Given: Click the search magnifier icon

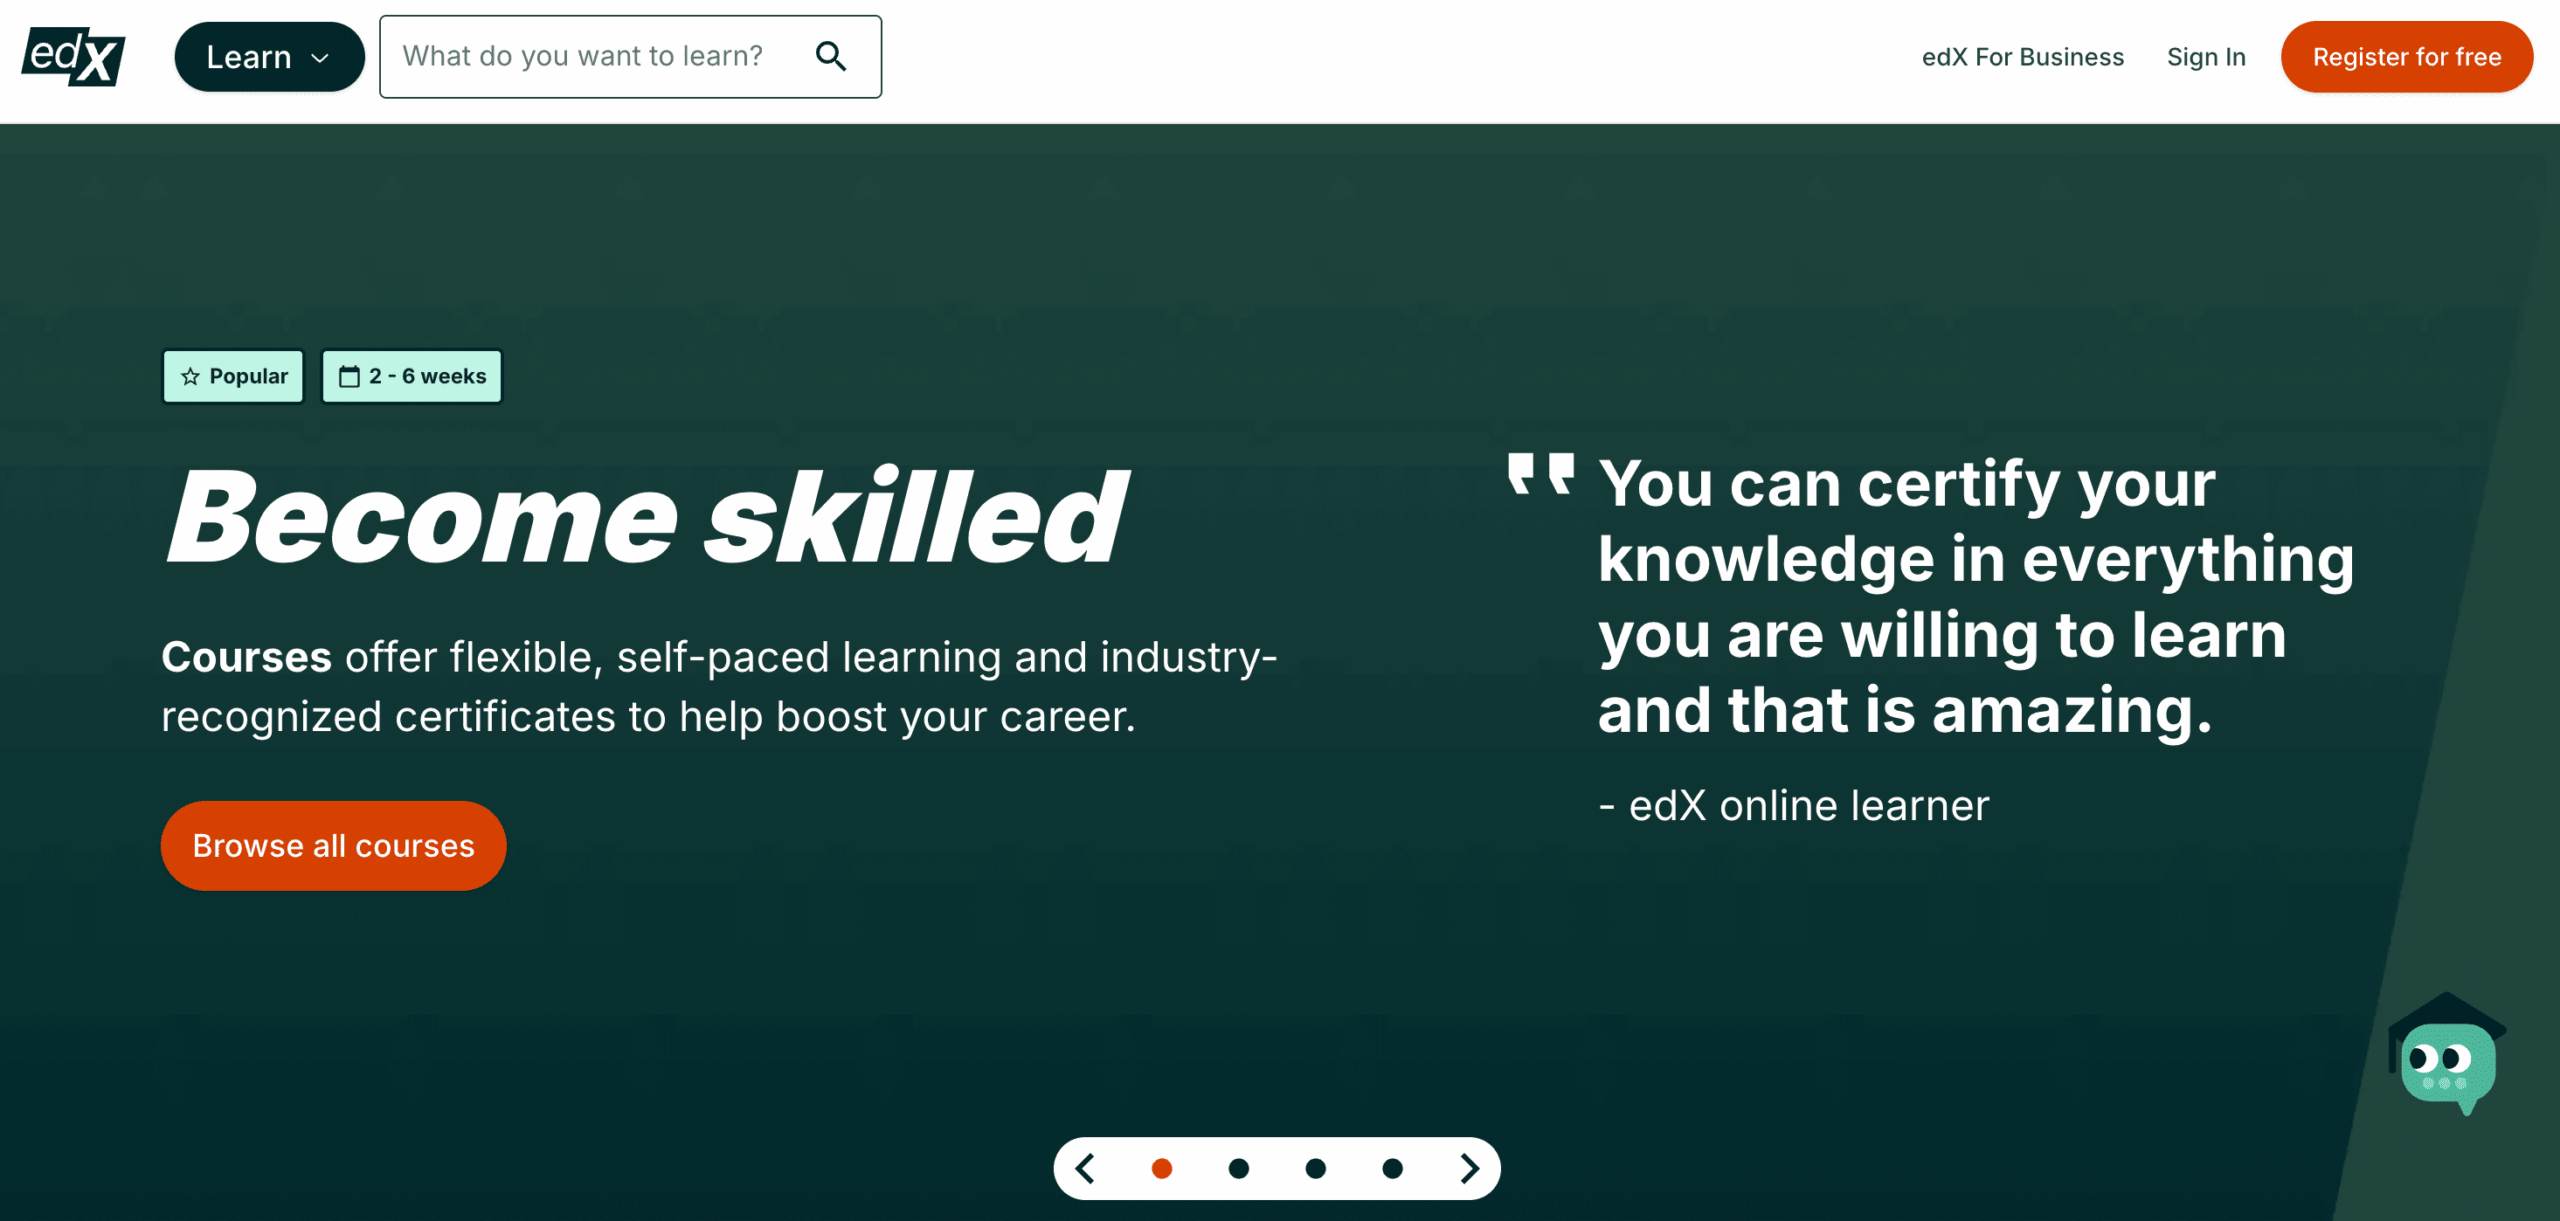Looking at the screenshot, I should pyautogui.click(x=830, y=57).
